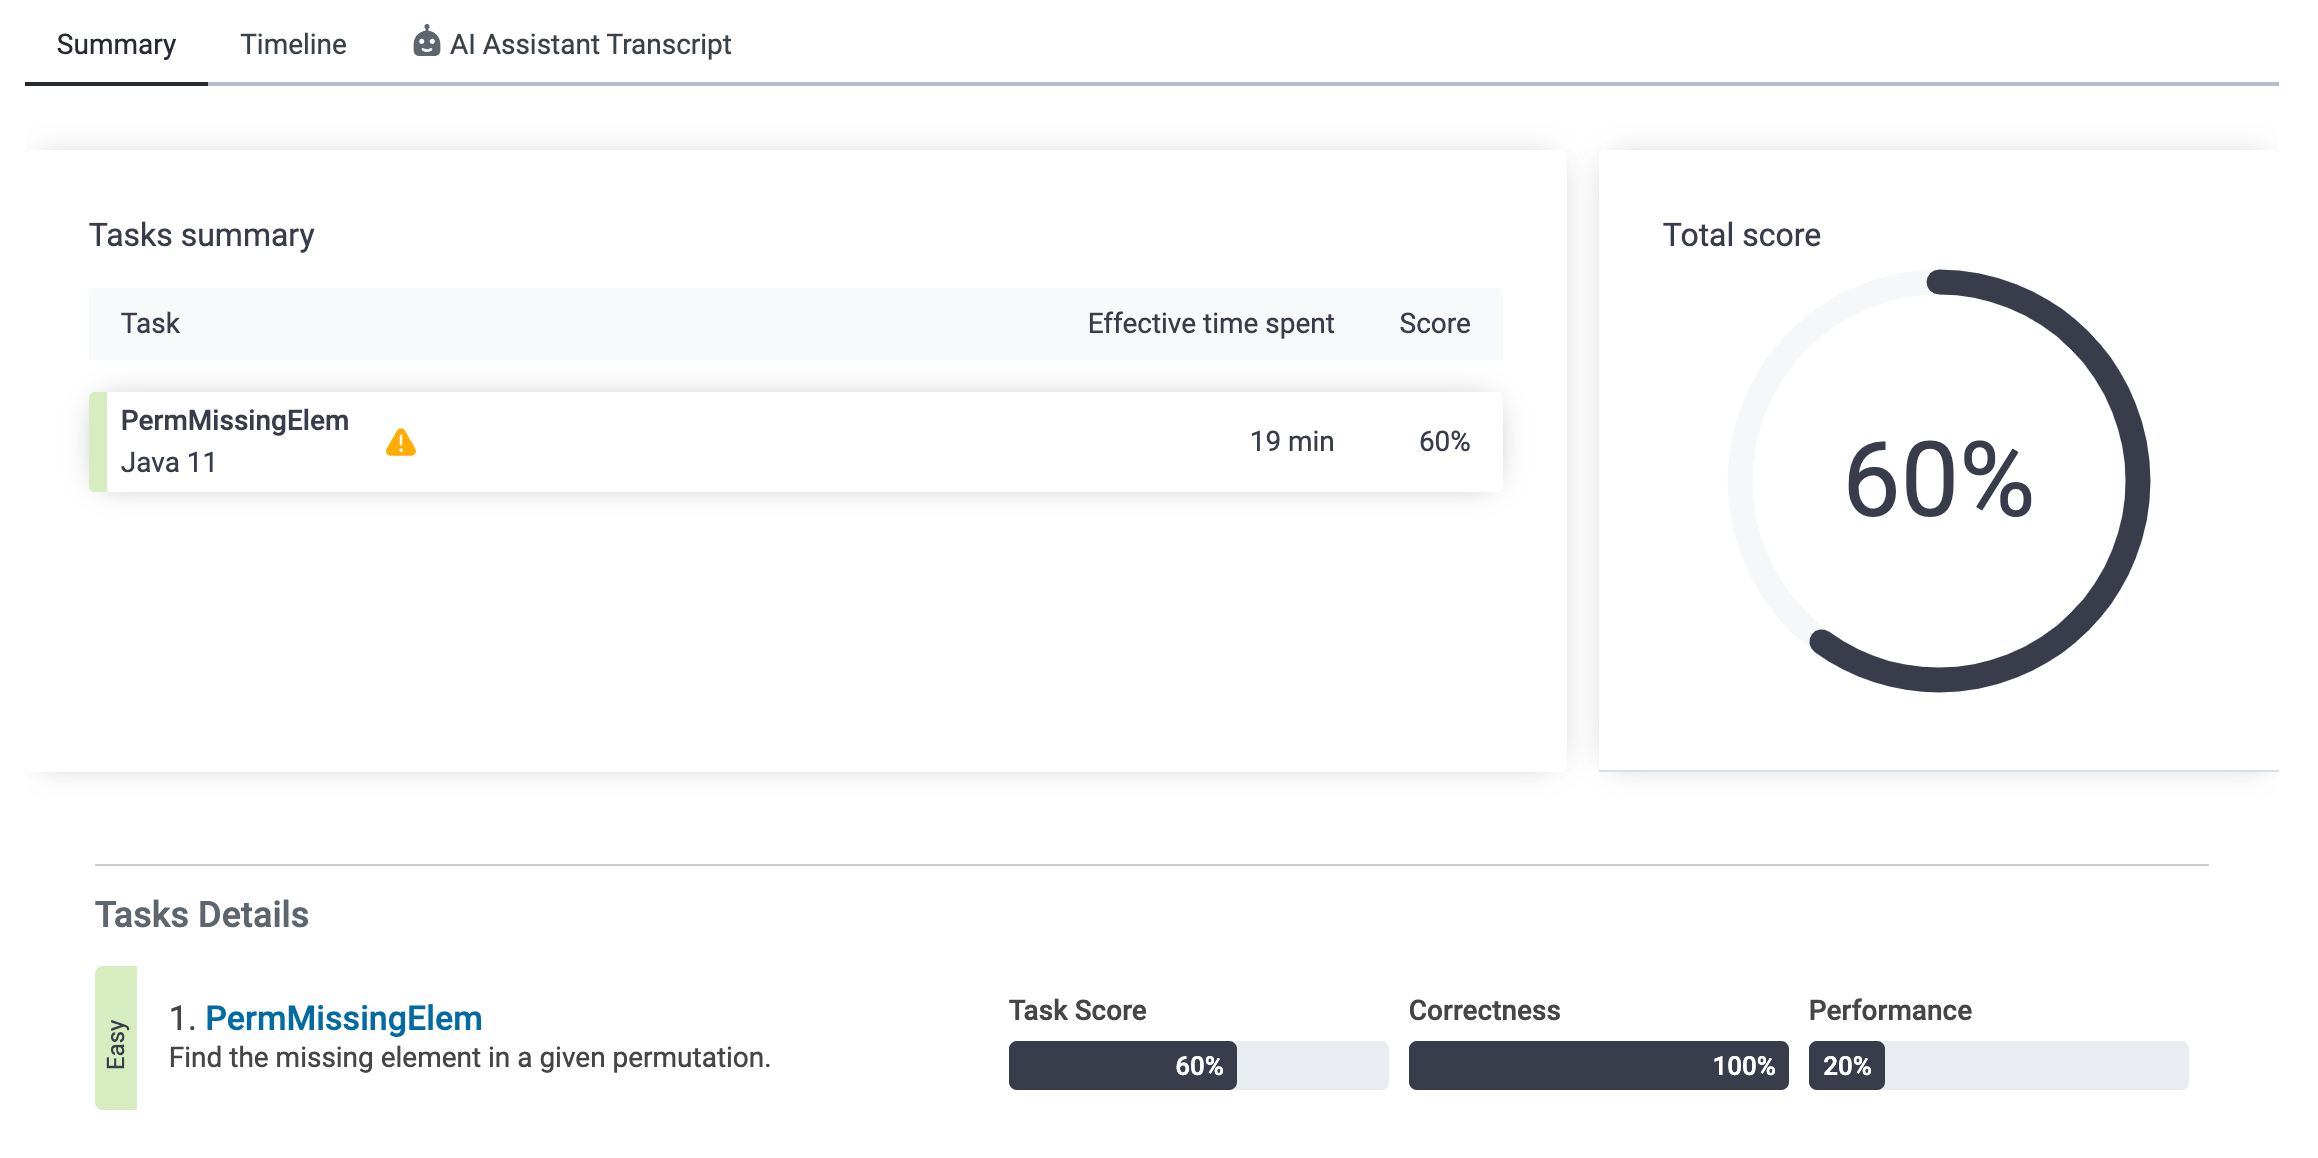Click the robot icon beside AI Assistant Transcript

(x=427, y=43)
